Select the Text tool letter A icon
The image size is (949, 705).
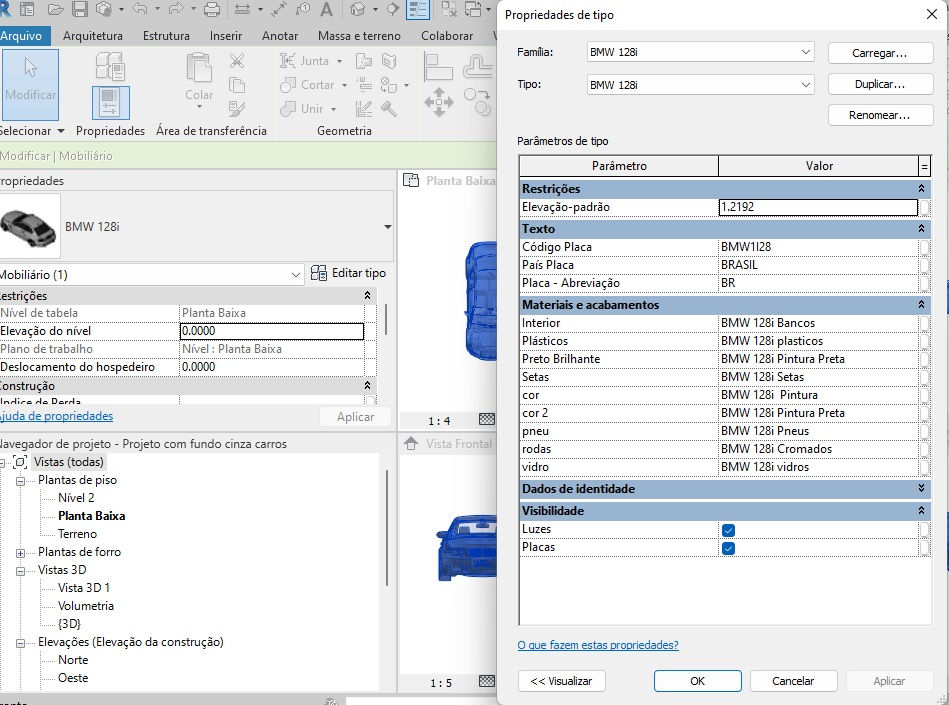pyautogui.click(x=326, y=9)
